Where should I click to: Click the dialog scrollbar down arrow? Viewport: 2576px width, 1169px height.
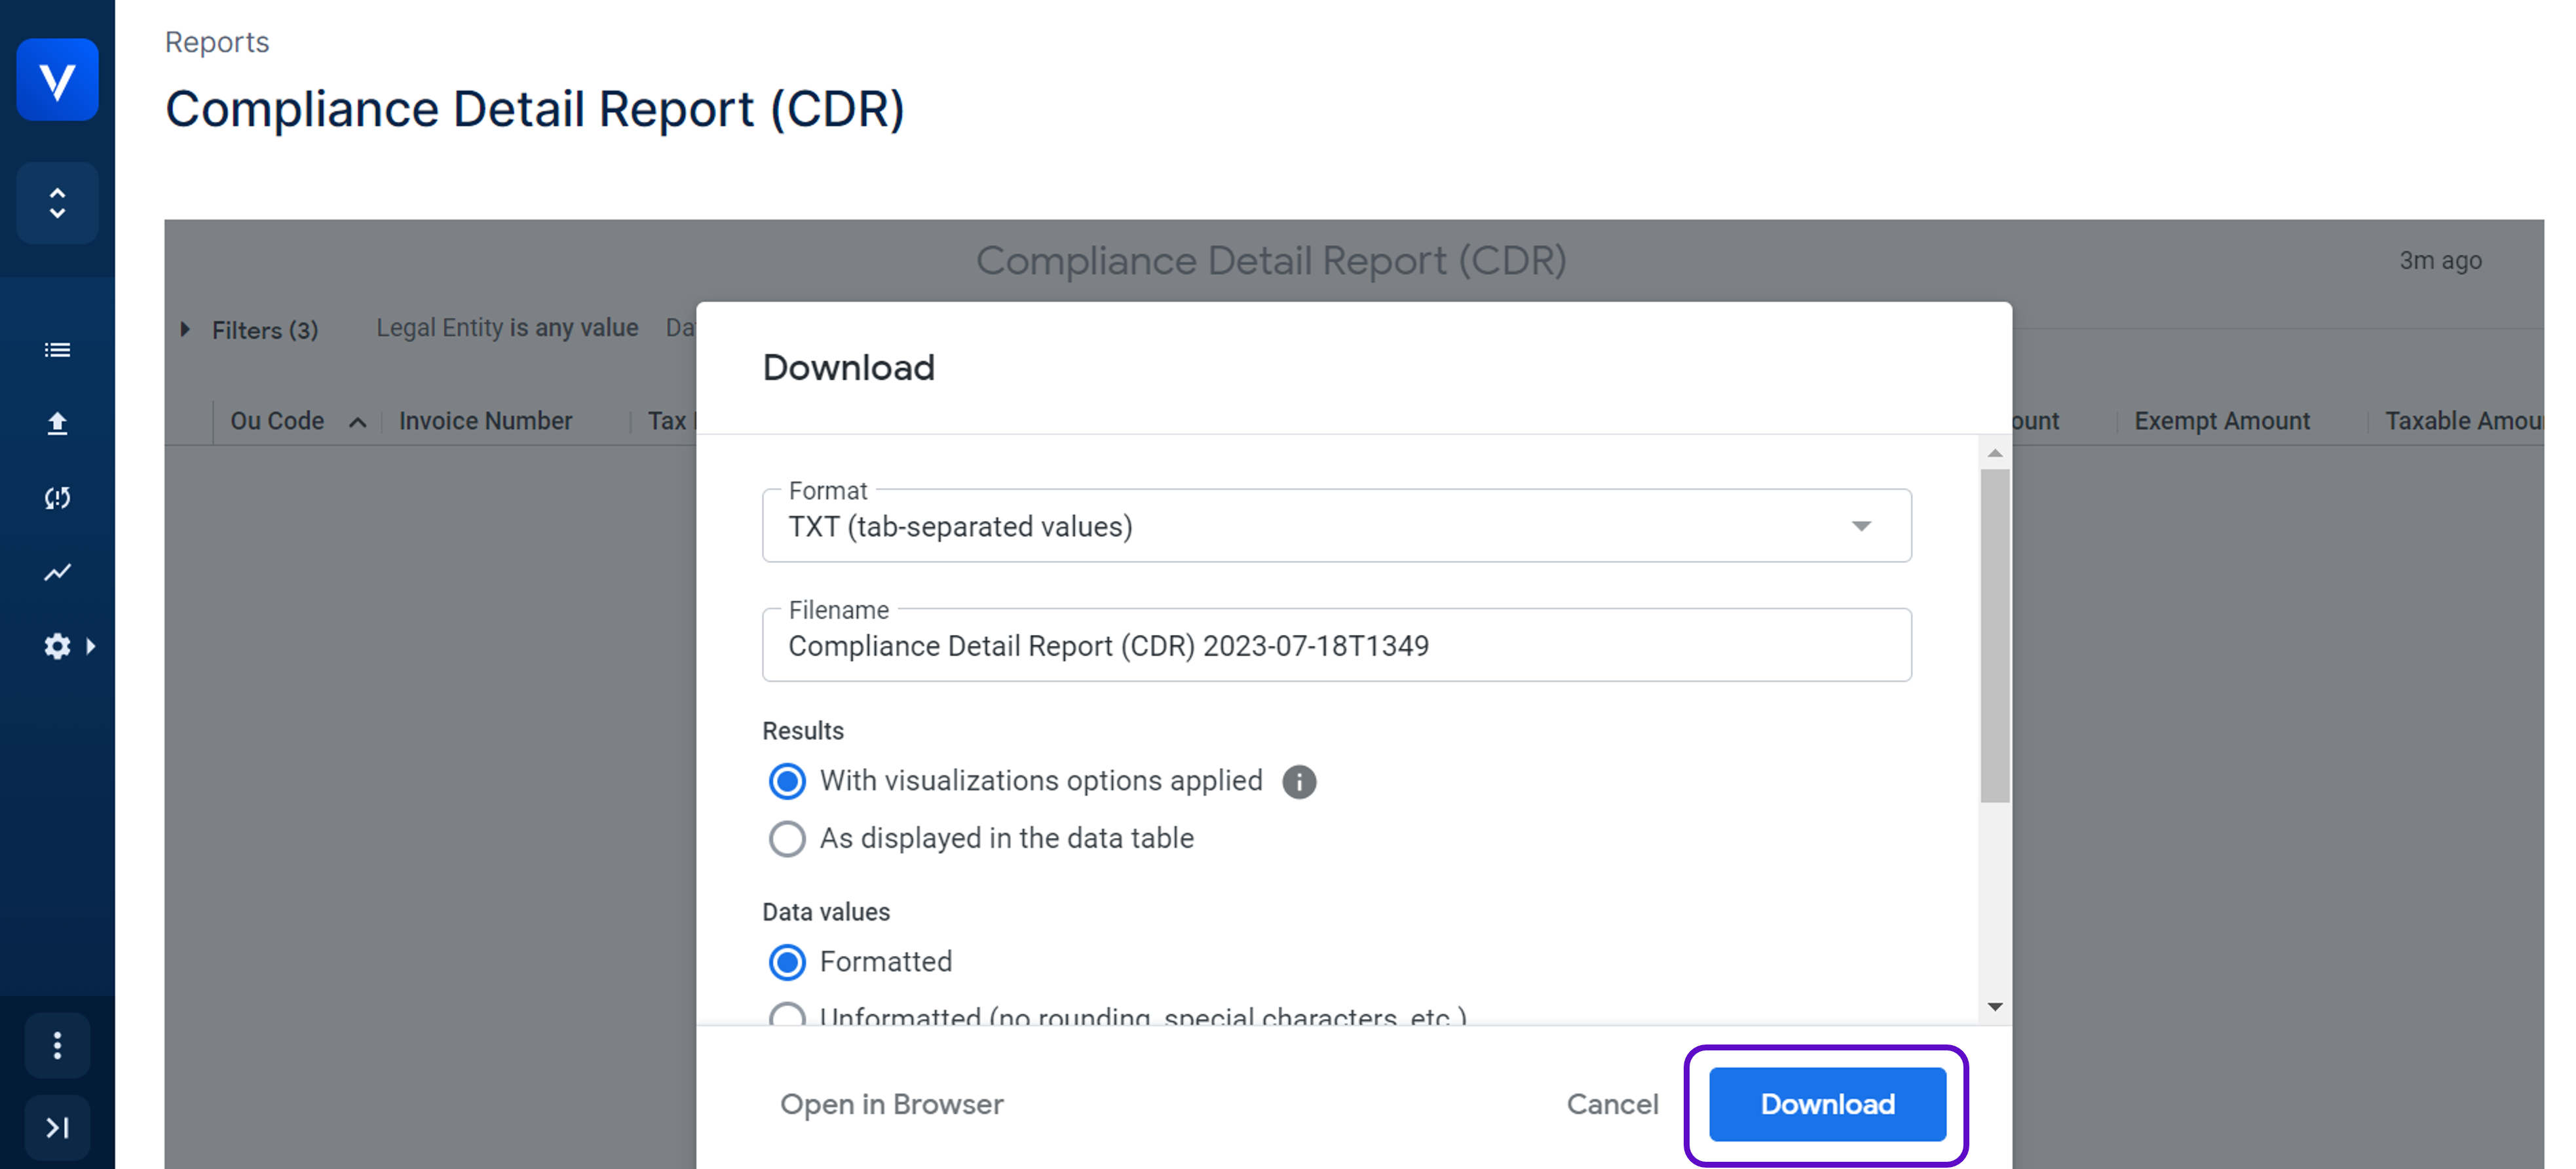1994,1006
